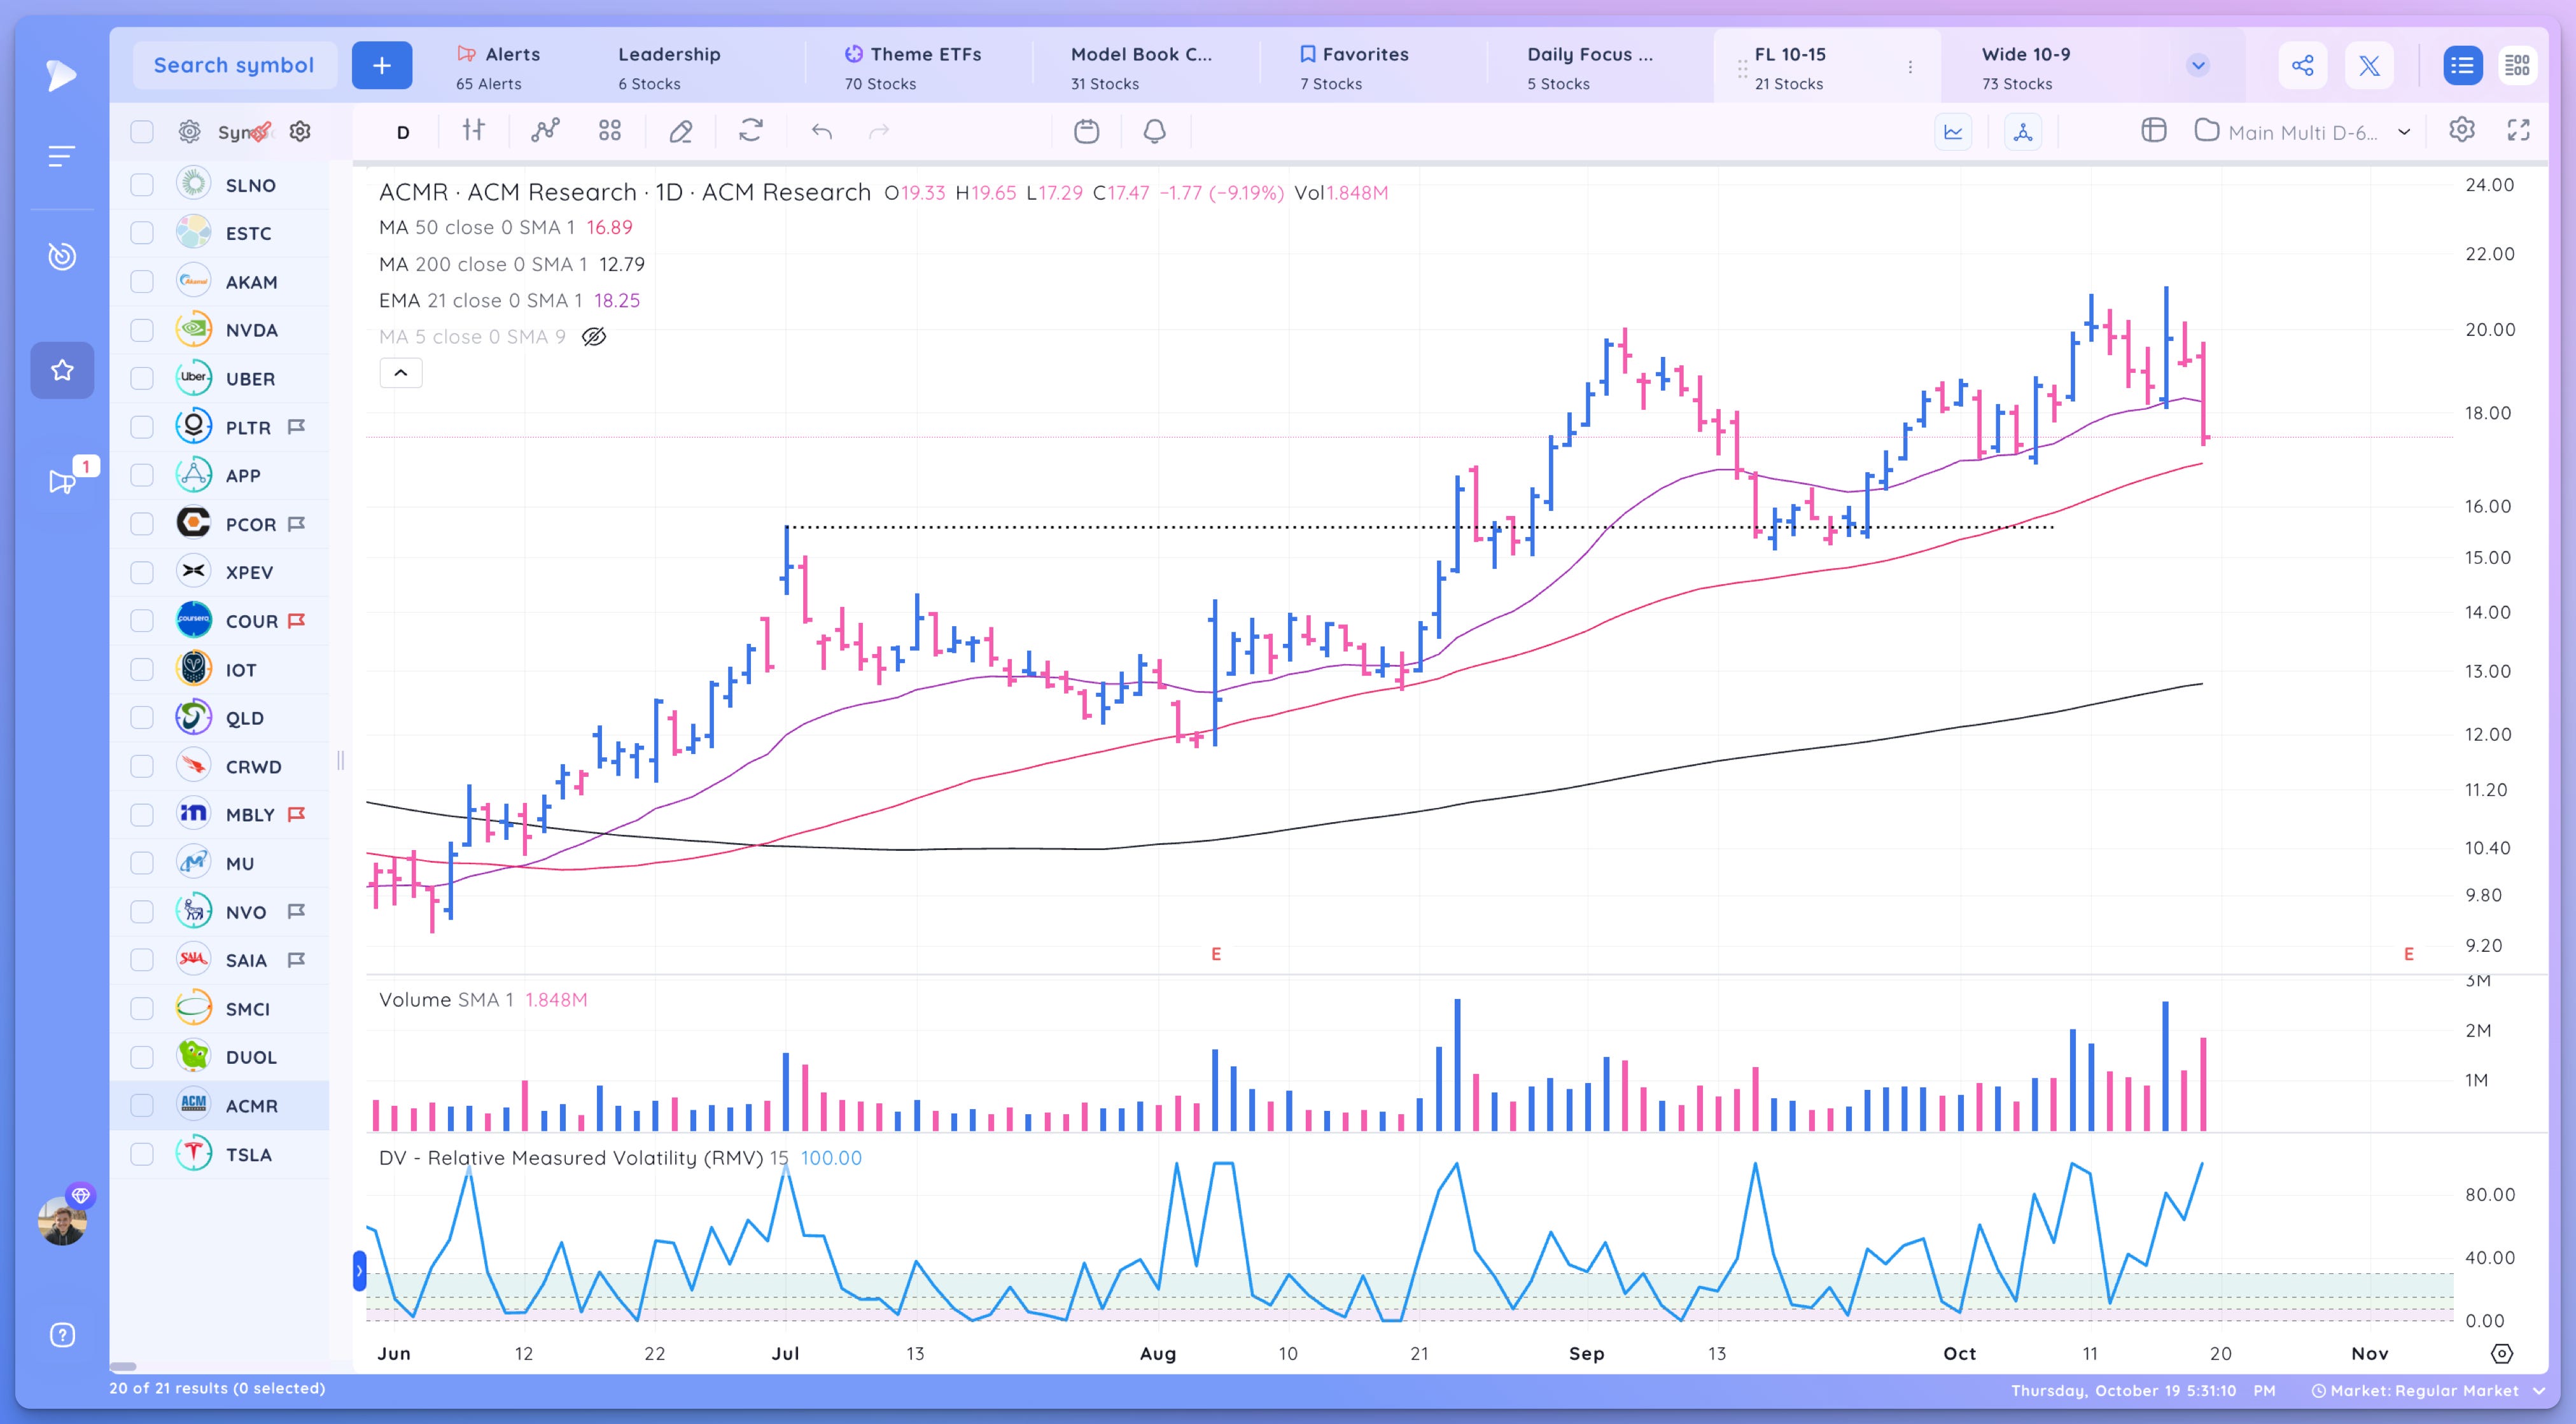Tick the select-all checkbox in list header
Viewport: 2576px width, 1424px height.
[x=142, y=132]
